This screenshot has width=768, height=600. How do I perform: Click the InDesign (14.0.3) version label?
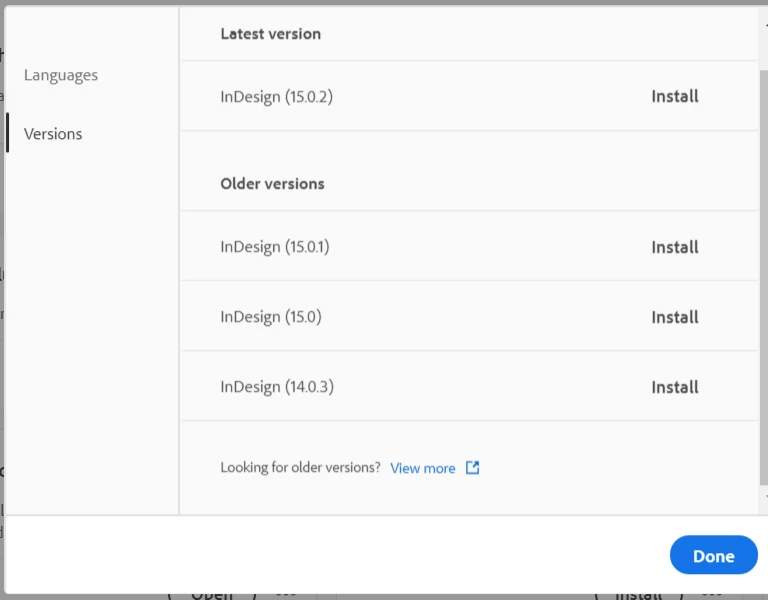click(x=277, y=387)
